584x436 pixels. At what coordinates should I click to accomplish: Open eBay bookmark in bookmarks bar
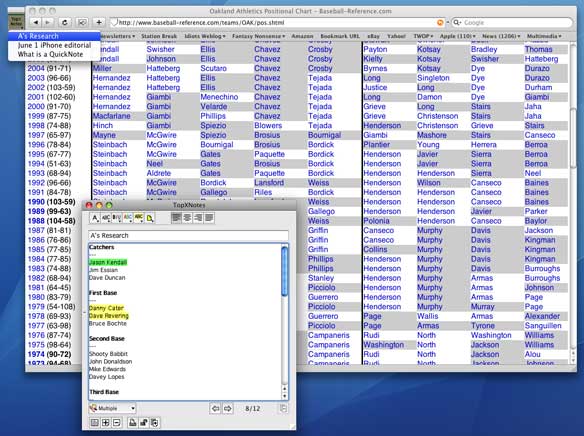[x=374, y=36]
